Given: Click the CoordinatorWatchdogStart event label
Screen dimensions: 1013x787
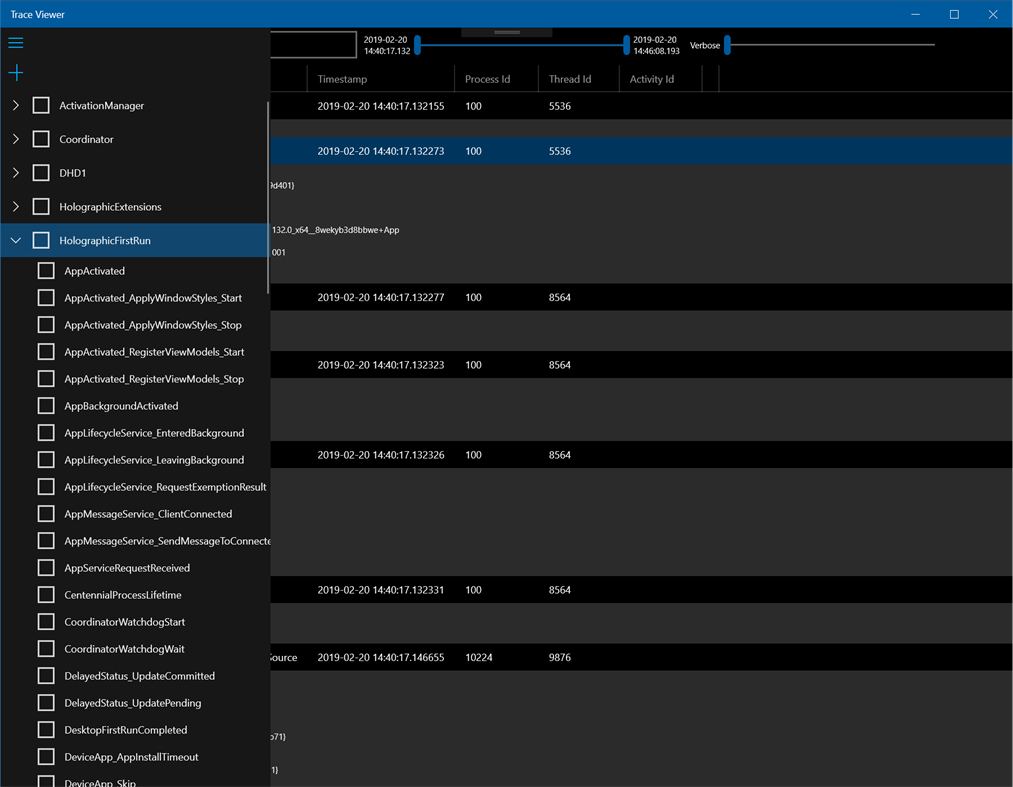Looking at the screenshot, I should click(125, 622).
